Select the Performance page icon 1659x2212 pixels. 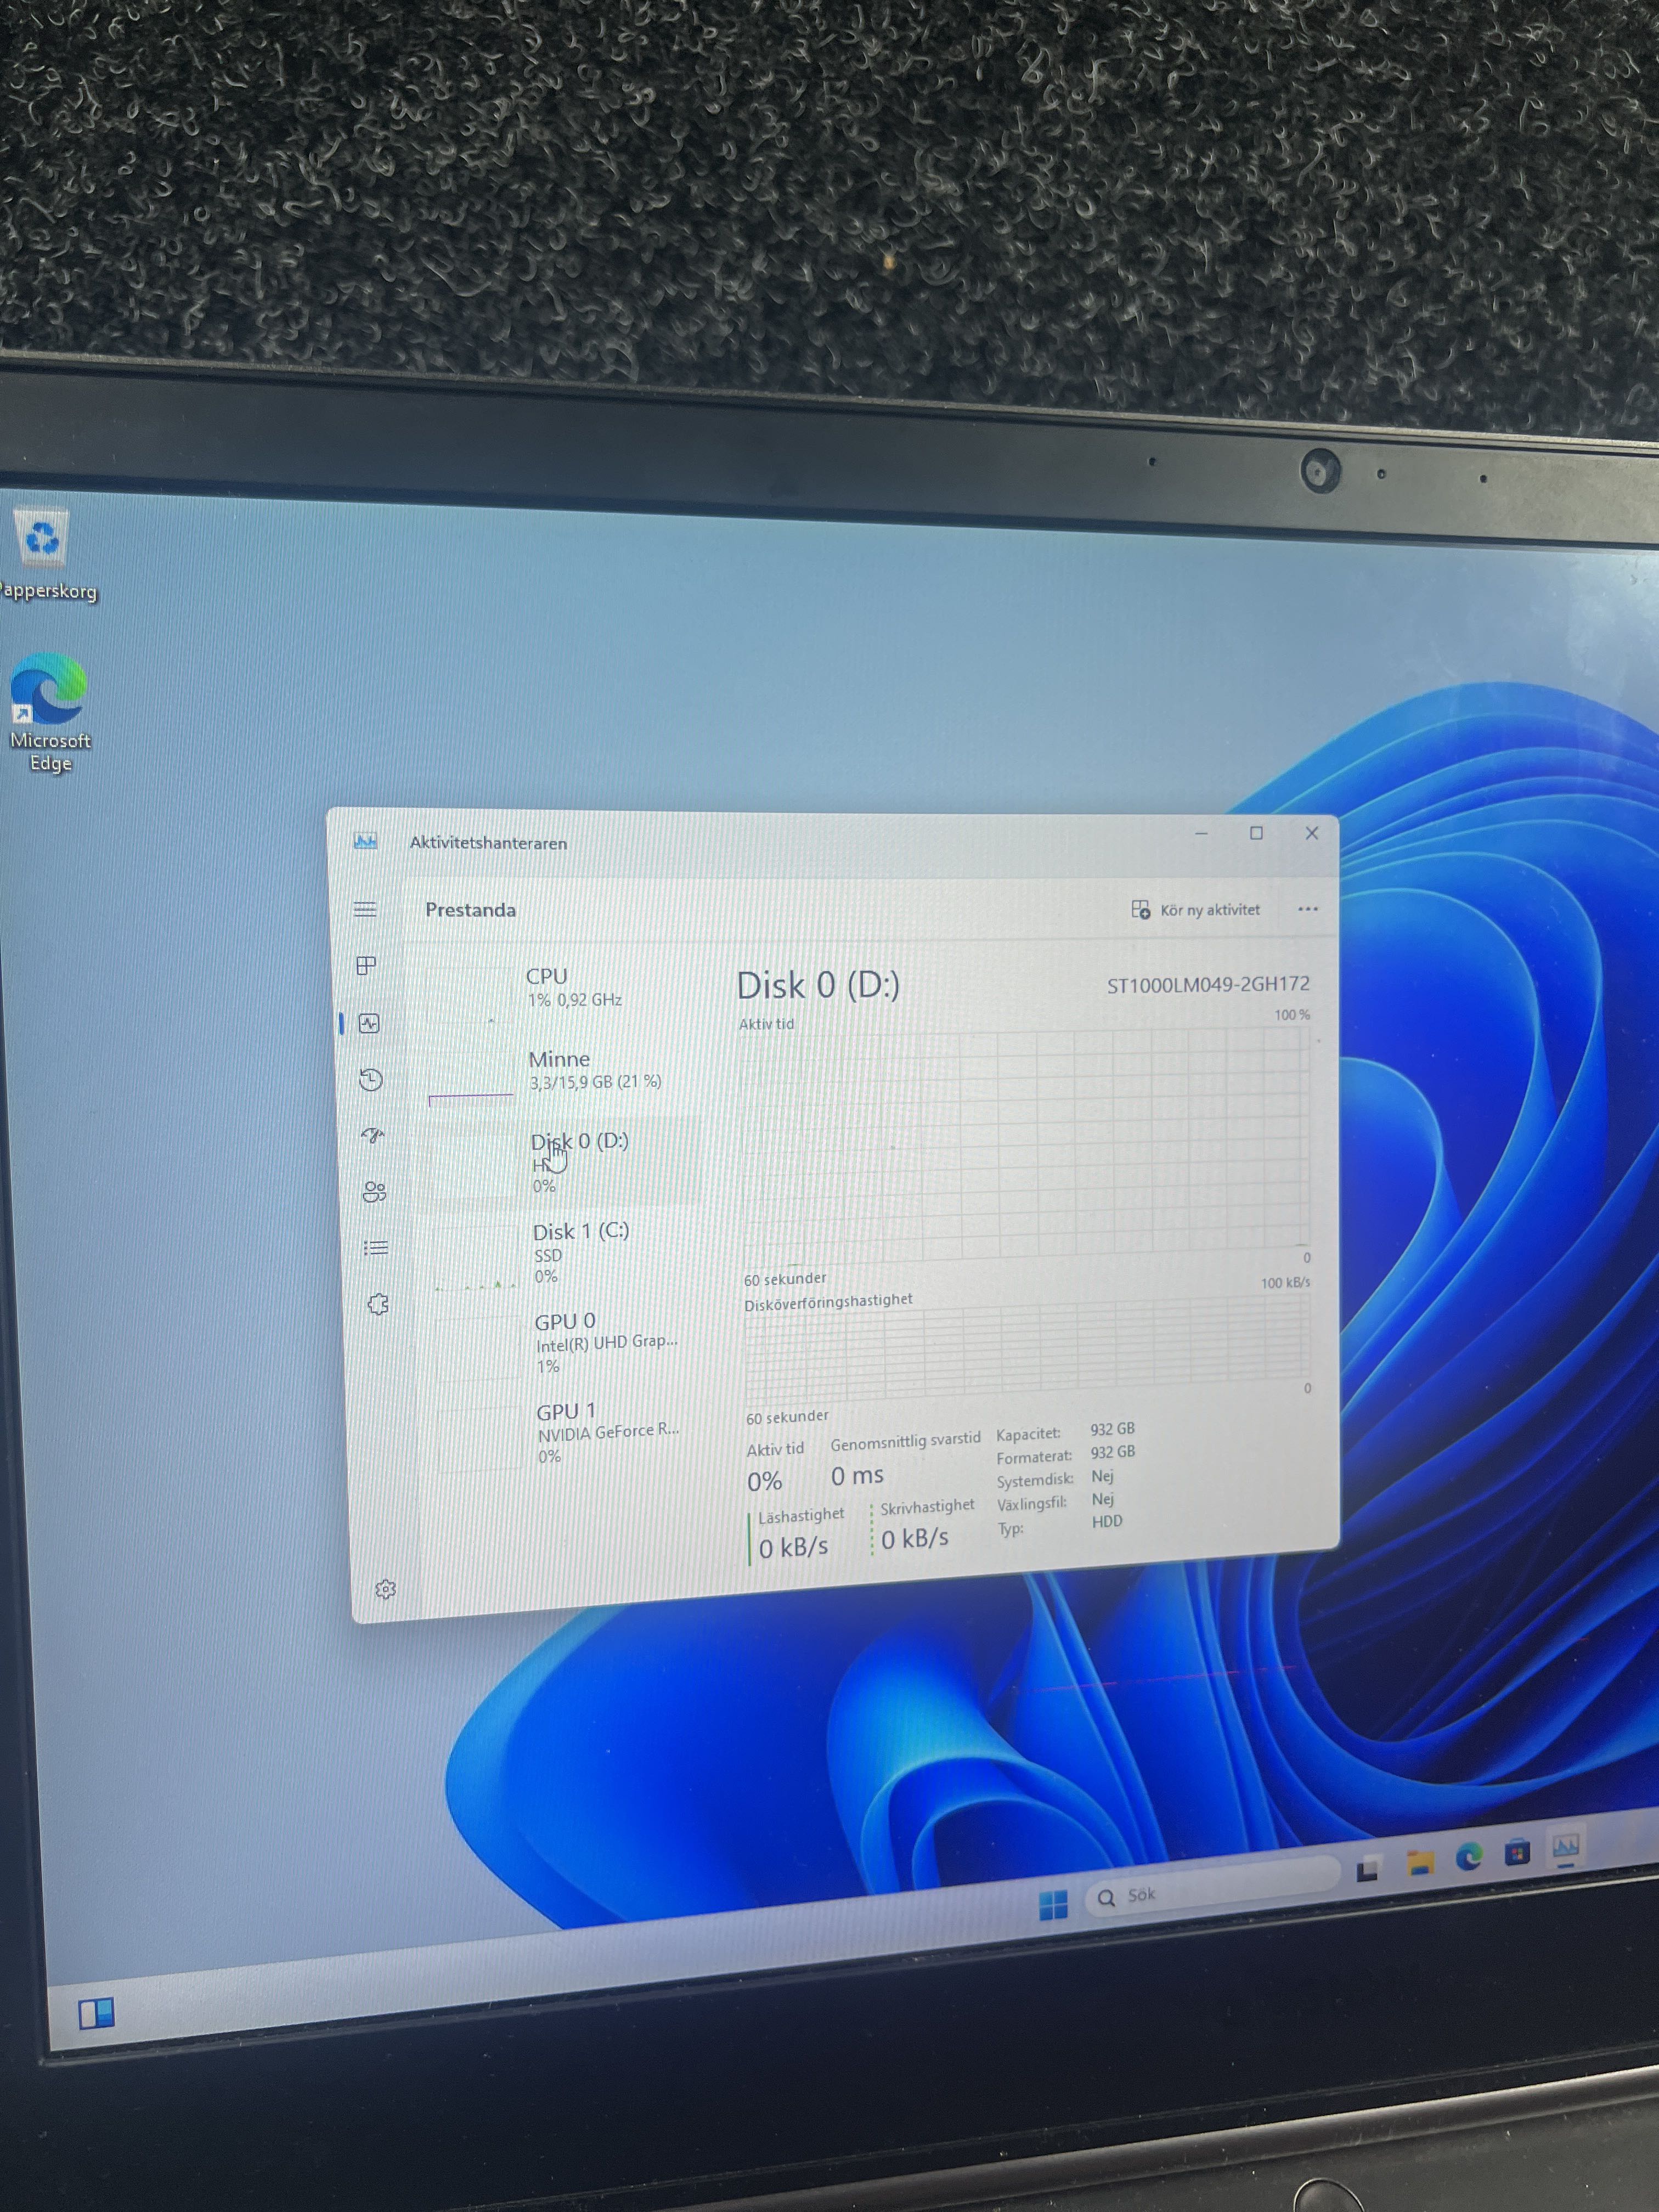pos(369,1023)
